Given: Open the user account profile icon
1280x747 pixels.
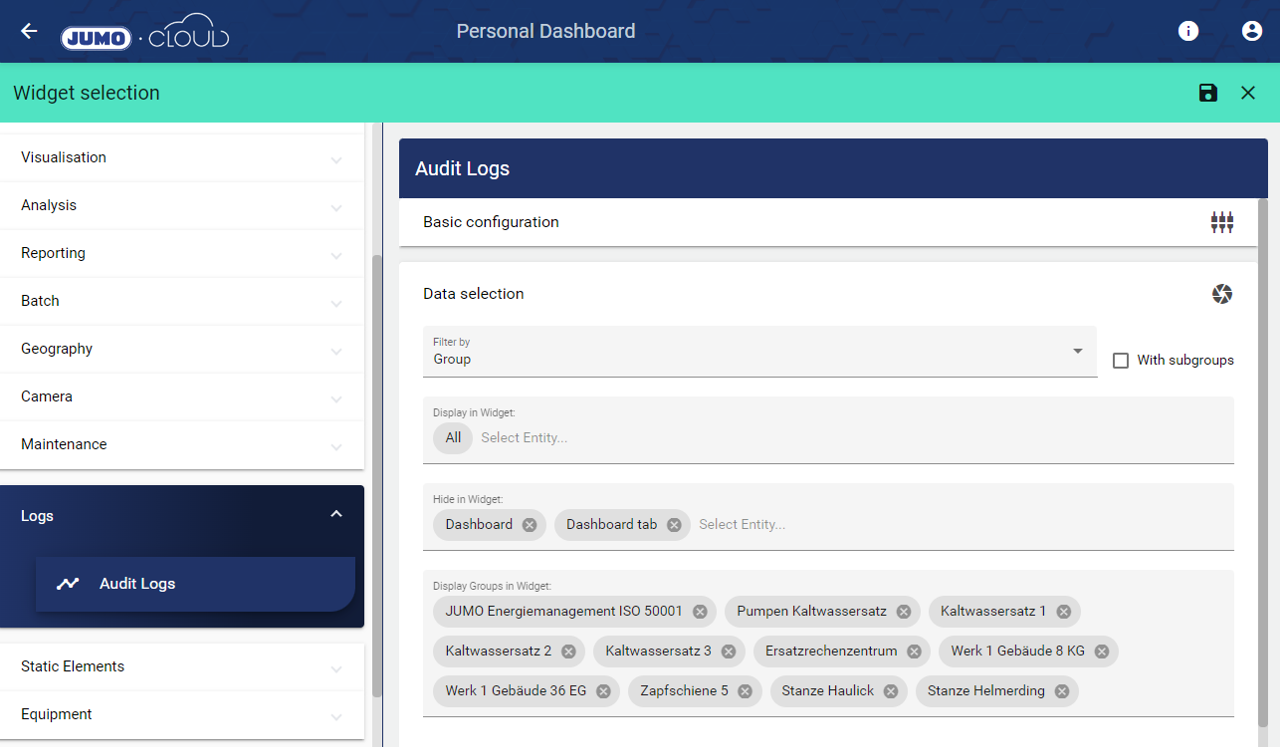Looking at the screenshot, I should tap(1251, 31).
